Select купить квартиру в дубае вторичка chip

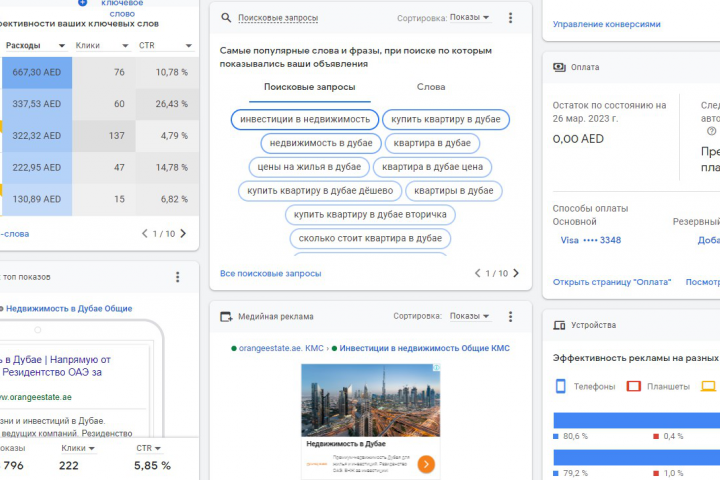[370, 215]
